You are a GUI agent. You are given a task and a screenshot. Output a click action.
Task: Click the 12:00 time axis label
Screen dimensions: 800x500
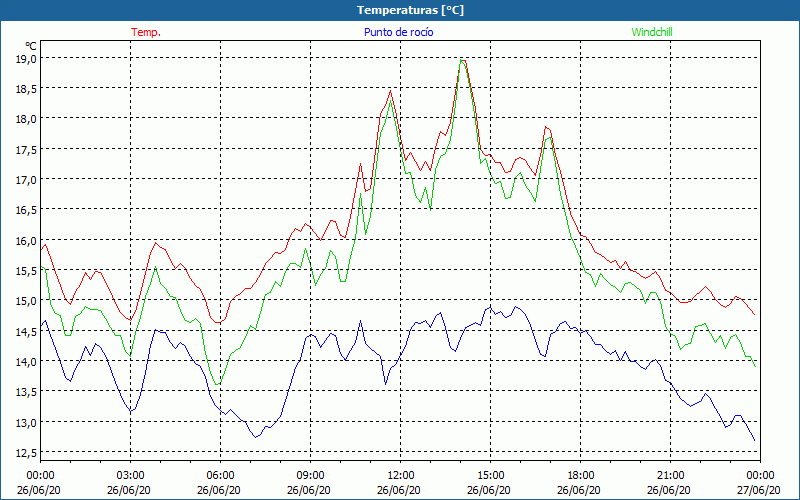point(401,476)
